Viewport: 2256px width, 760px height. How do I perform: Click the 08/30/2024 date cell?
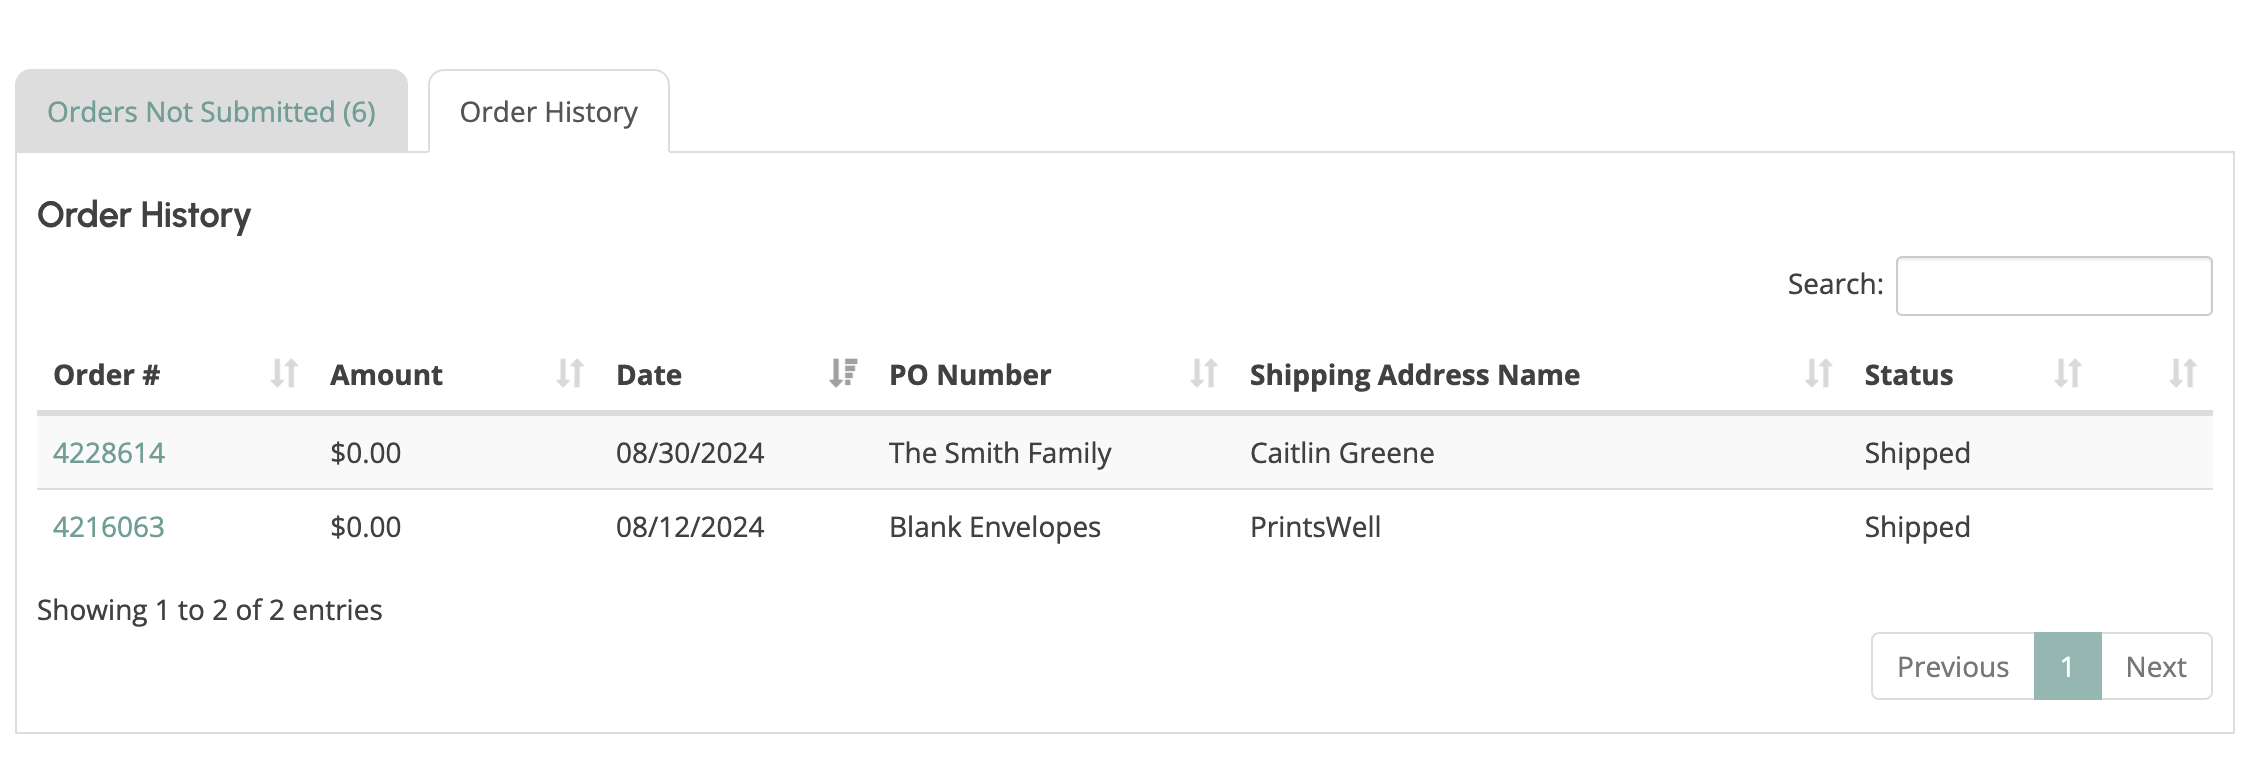(x=689, y=453)
